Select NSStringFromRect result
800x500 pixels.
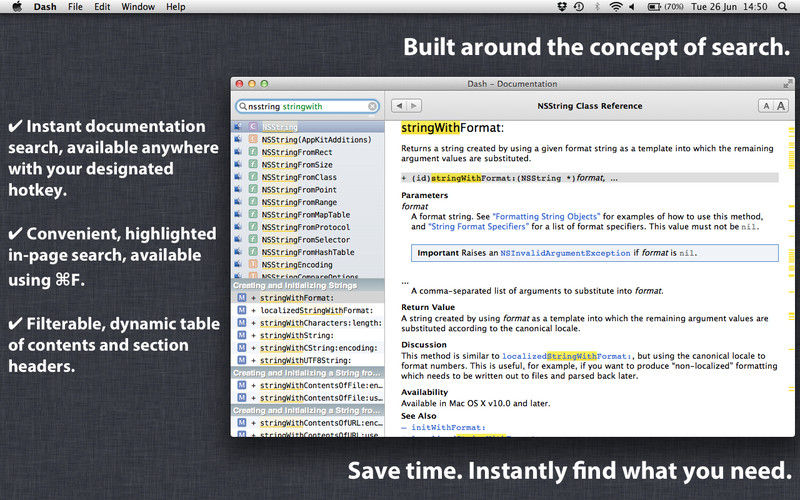click(308, 152)
